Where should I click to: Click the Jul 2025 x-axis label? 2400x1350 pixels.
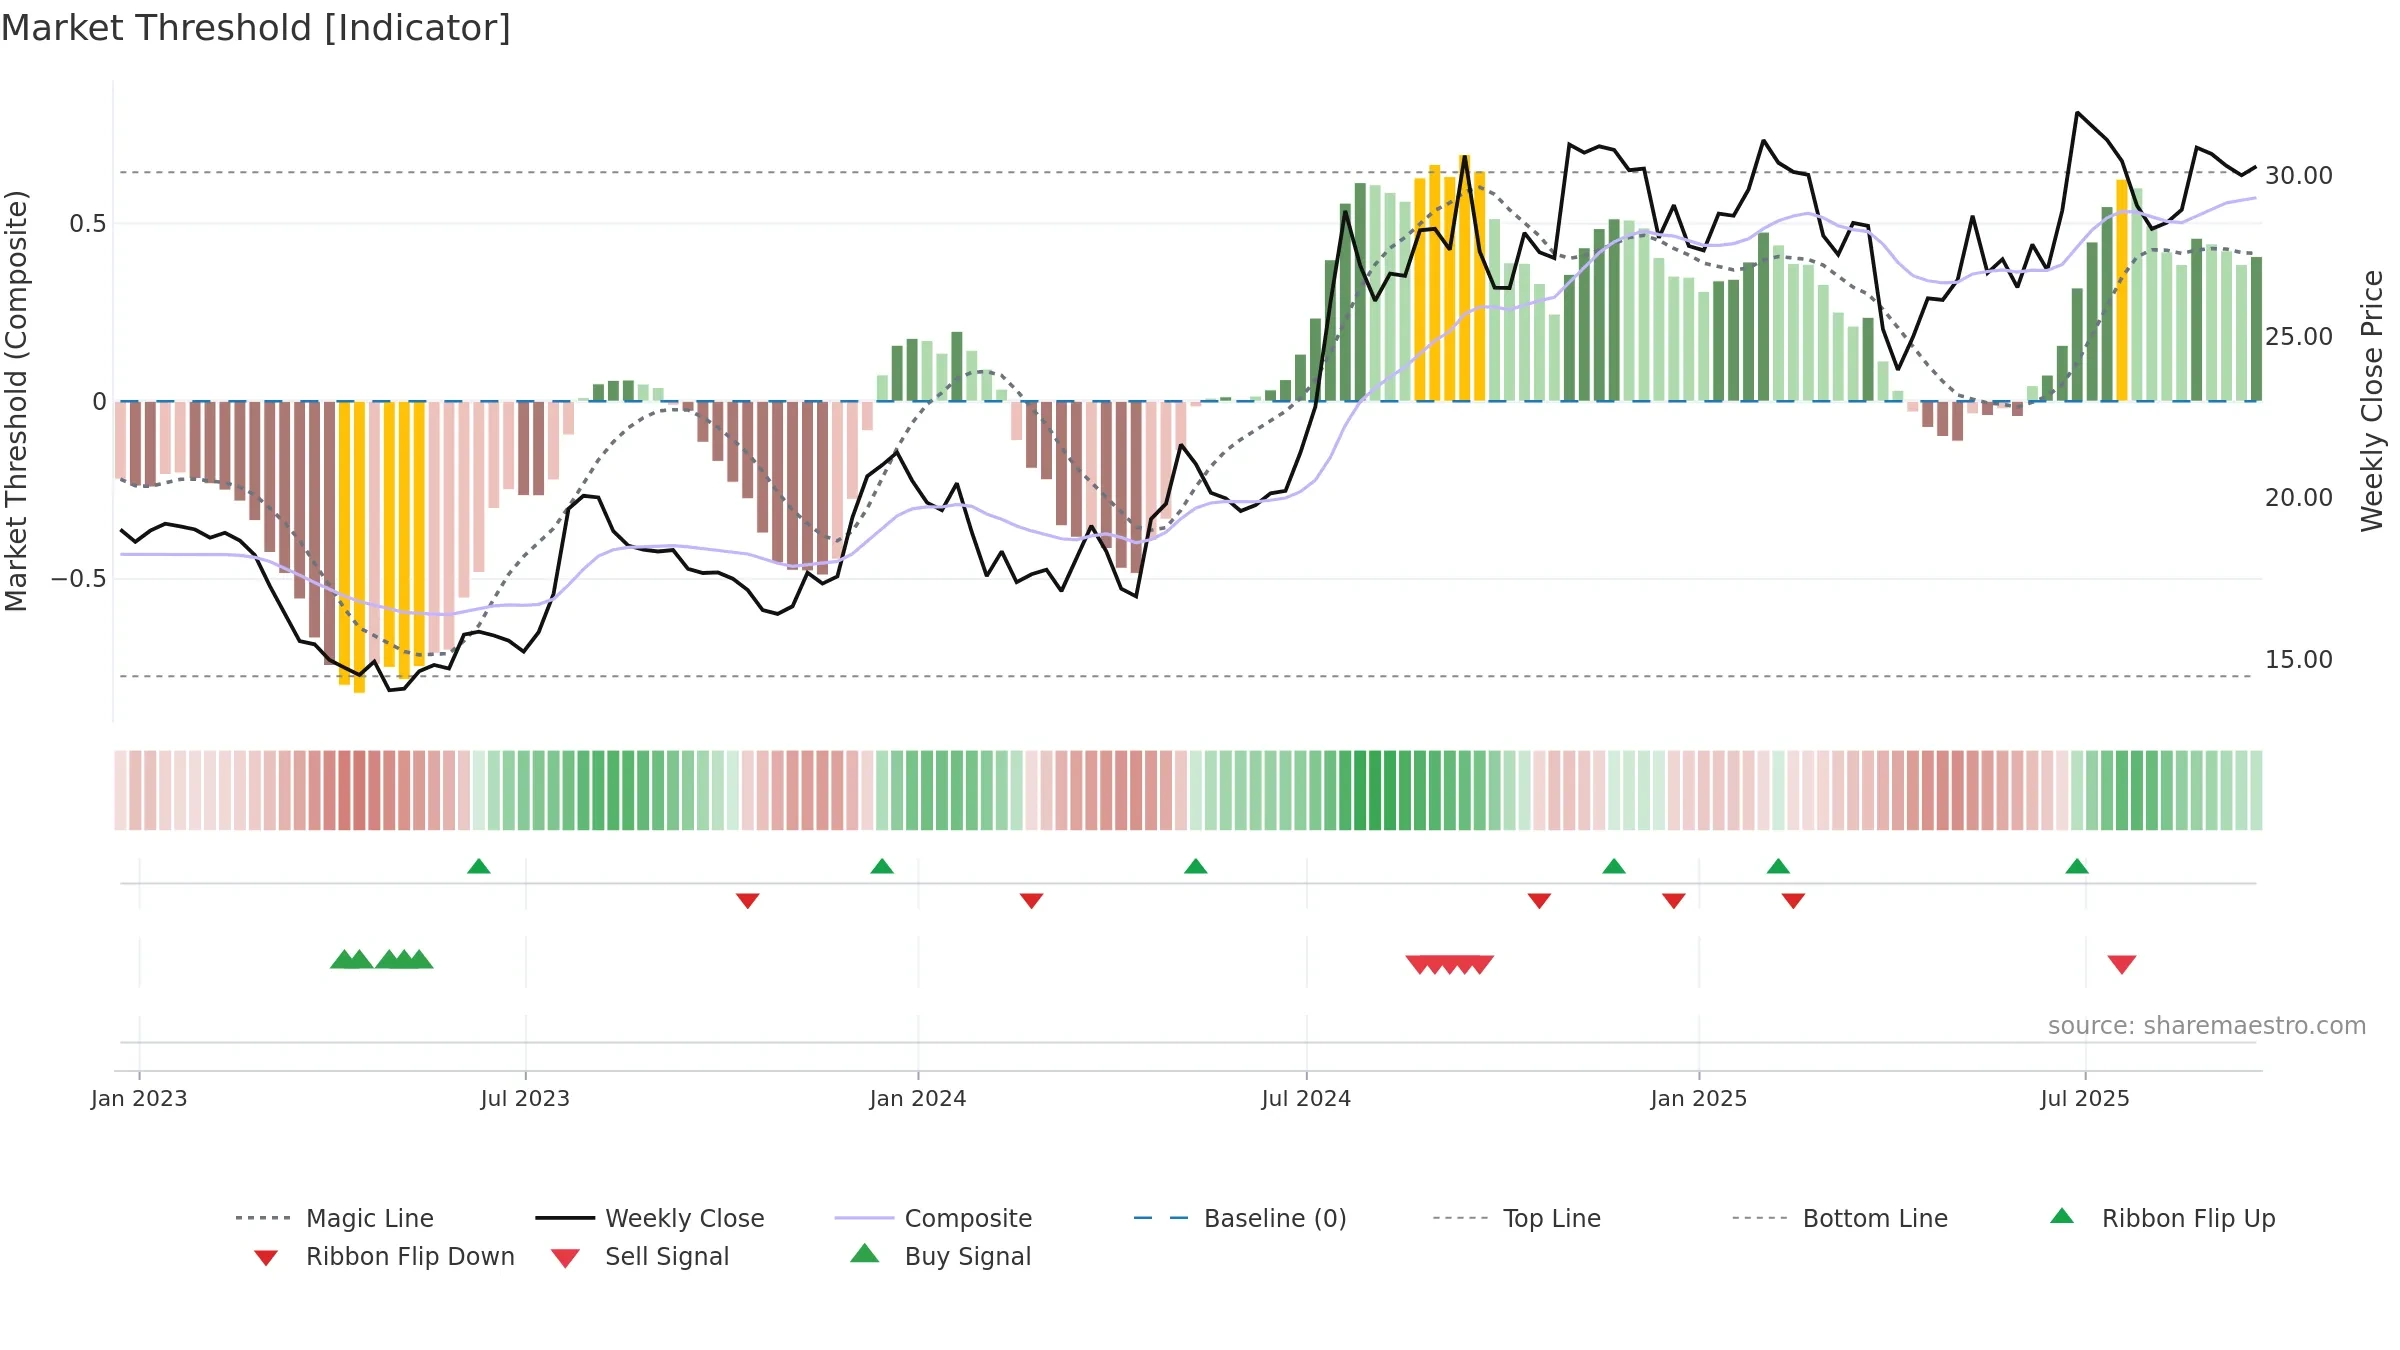(2085, 1098)
